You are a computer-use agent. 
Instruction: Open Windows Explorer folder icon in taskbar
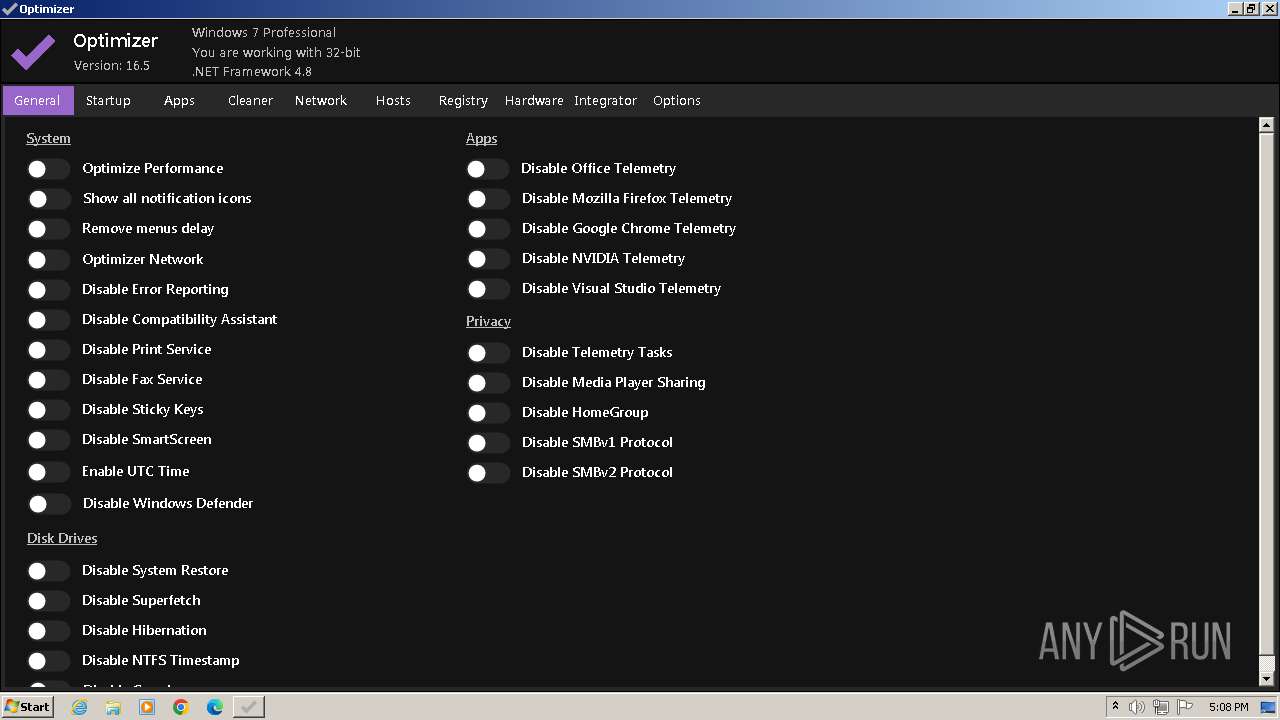pyautogui.click(x=113, y=707)
